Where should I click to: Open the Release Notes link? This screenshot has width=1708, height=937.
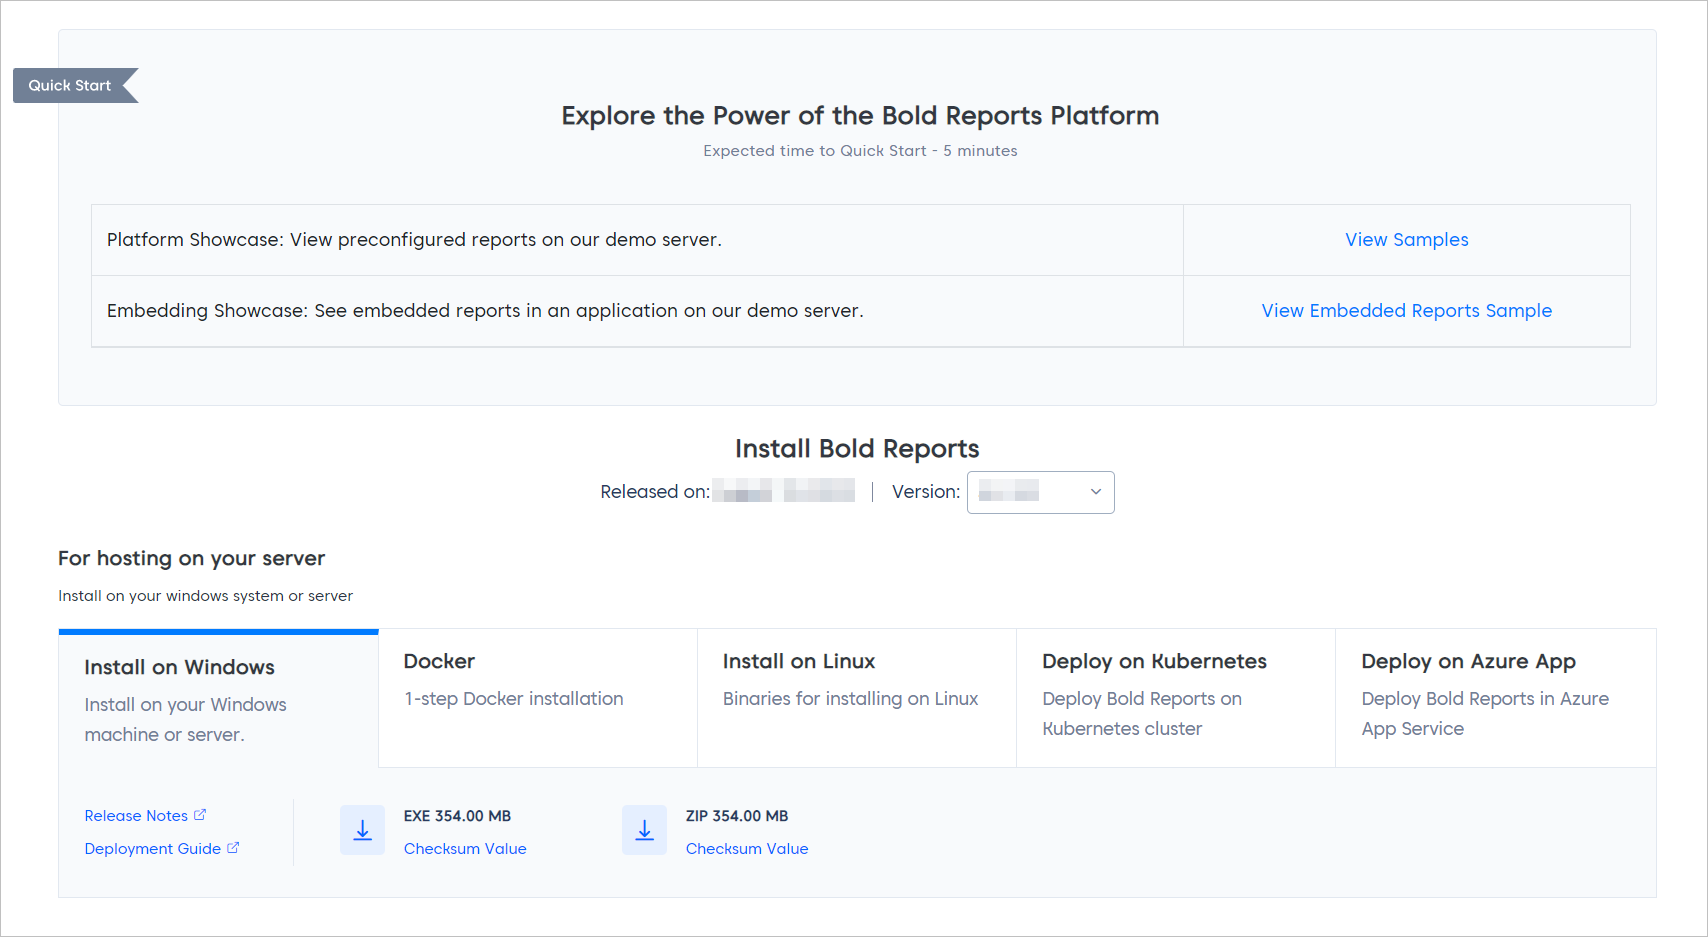click(136, 815)
